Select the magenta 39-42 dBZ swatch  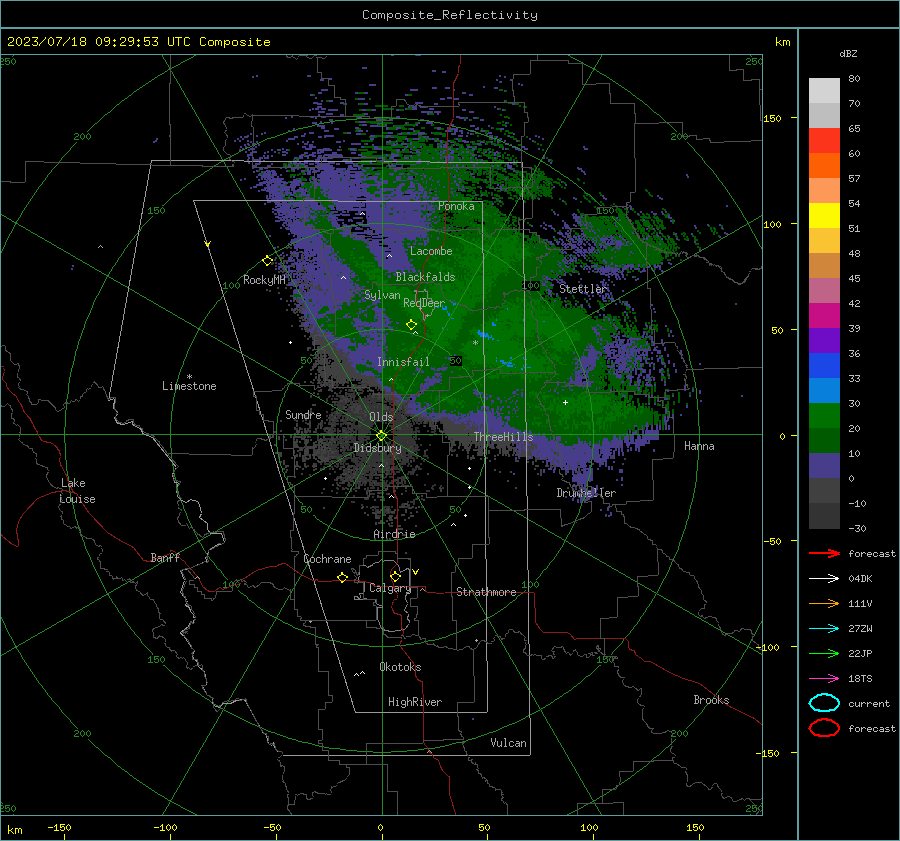[824, 315]
